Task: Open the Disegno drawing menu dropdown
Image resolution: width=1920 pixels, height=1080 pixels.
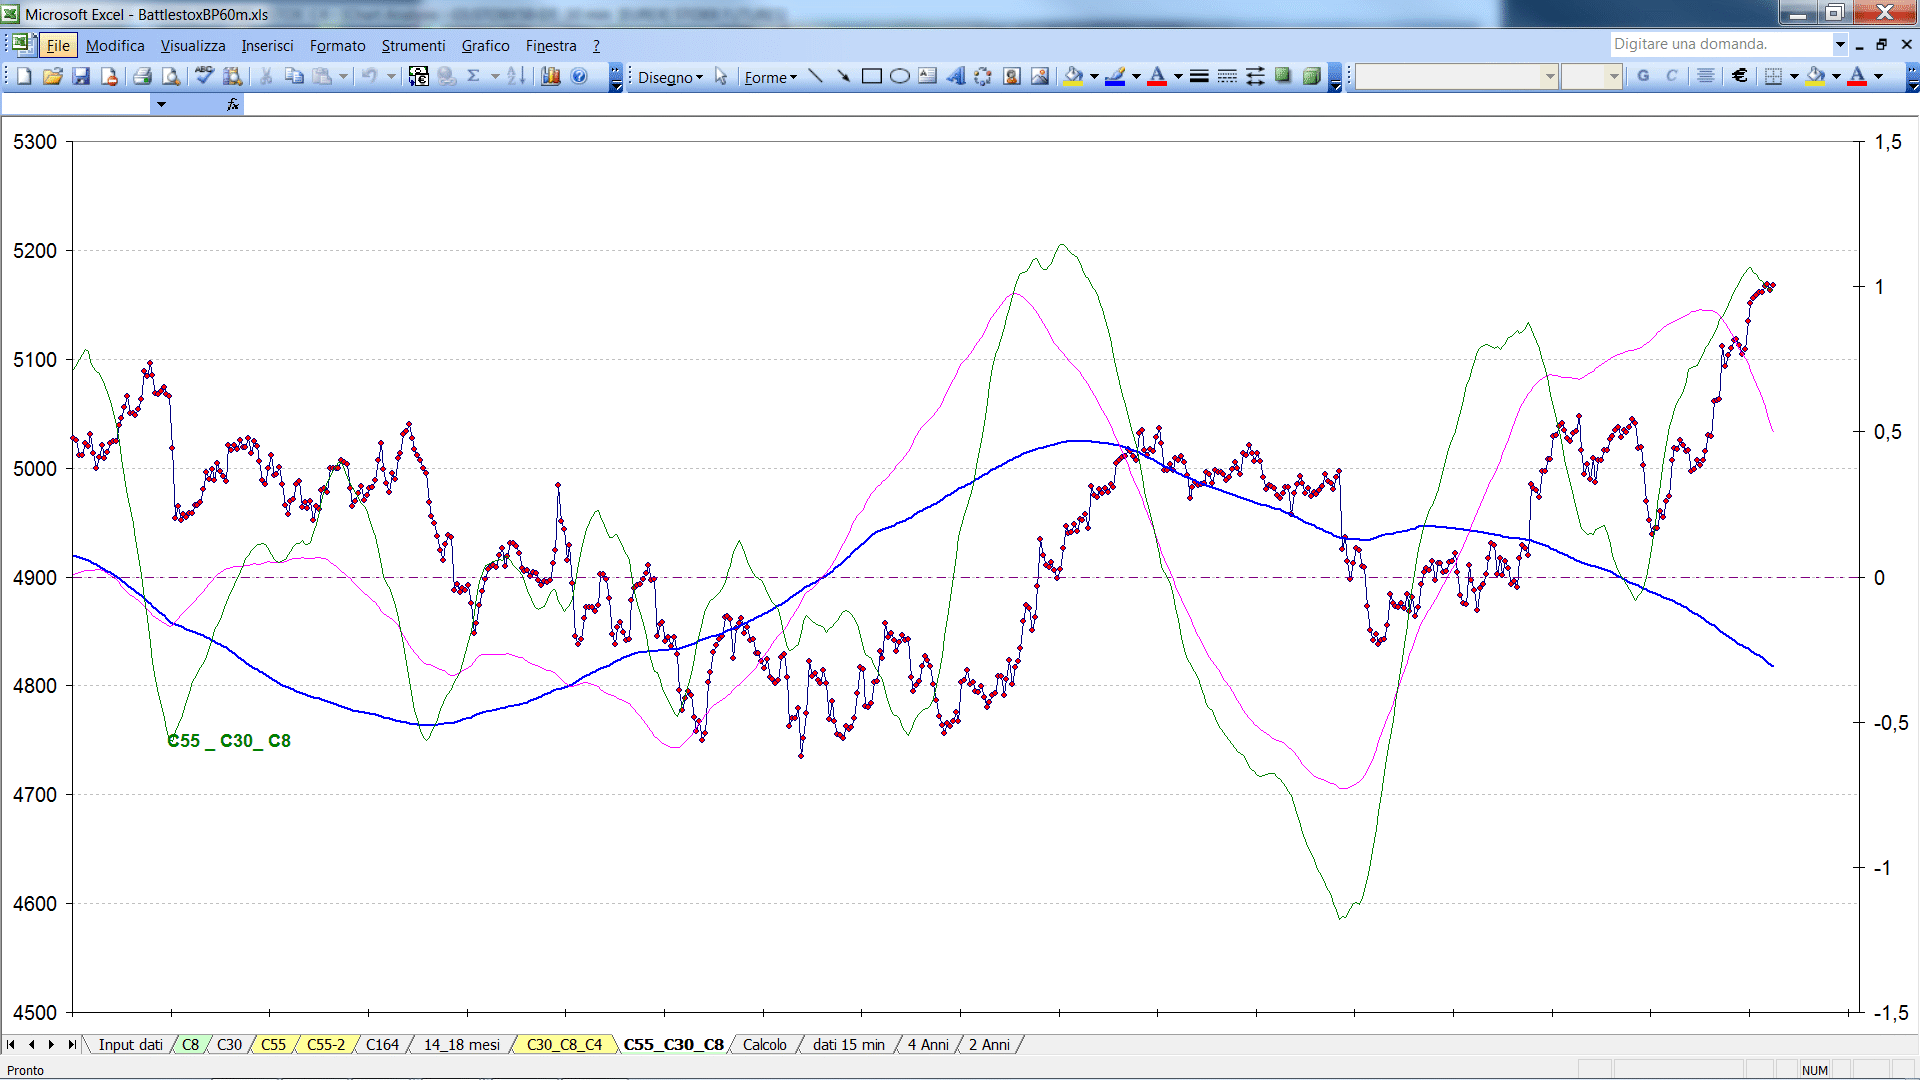Action: point(670,77)
